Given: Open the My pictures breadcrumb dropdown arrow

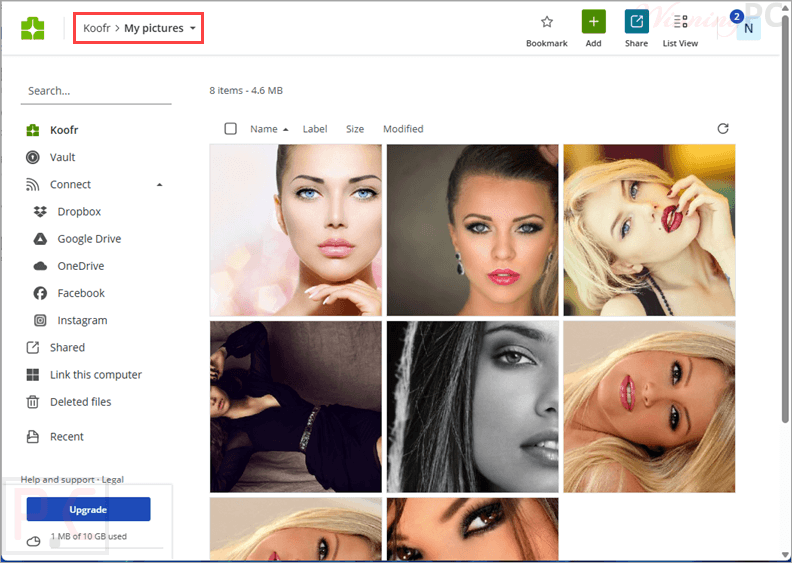Looking at the screenshot, I should coord(193,28).
